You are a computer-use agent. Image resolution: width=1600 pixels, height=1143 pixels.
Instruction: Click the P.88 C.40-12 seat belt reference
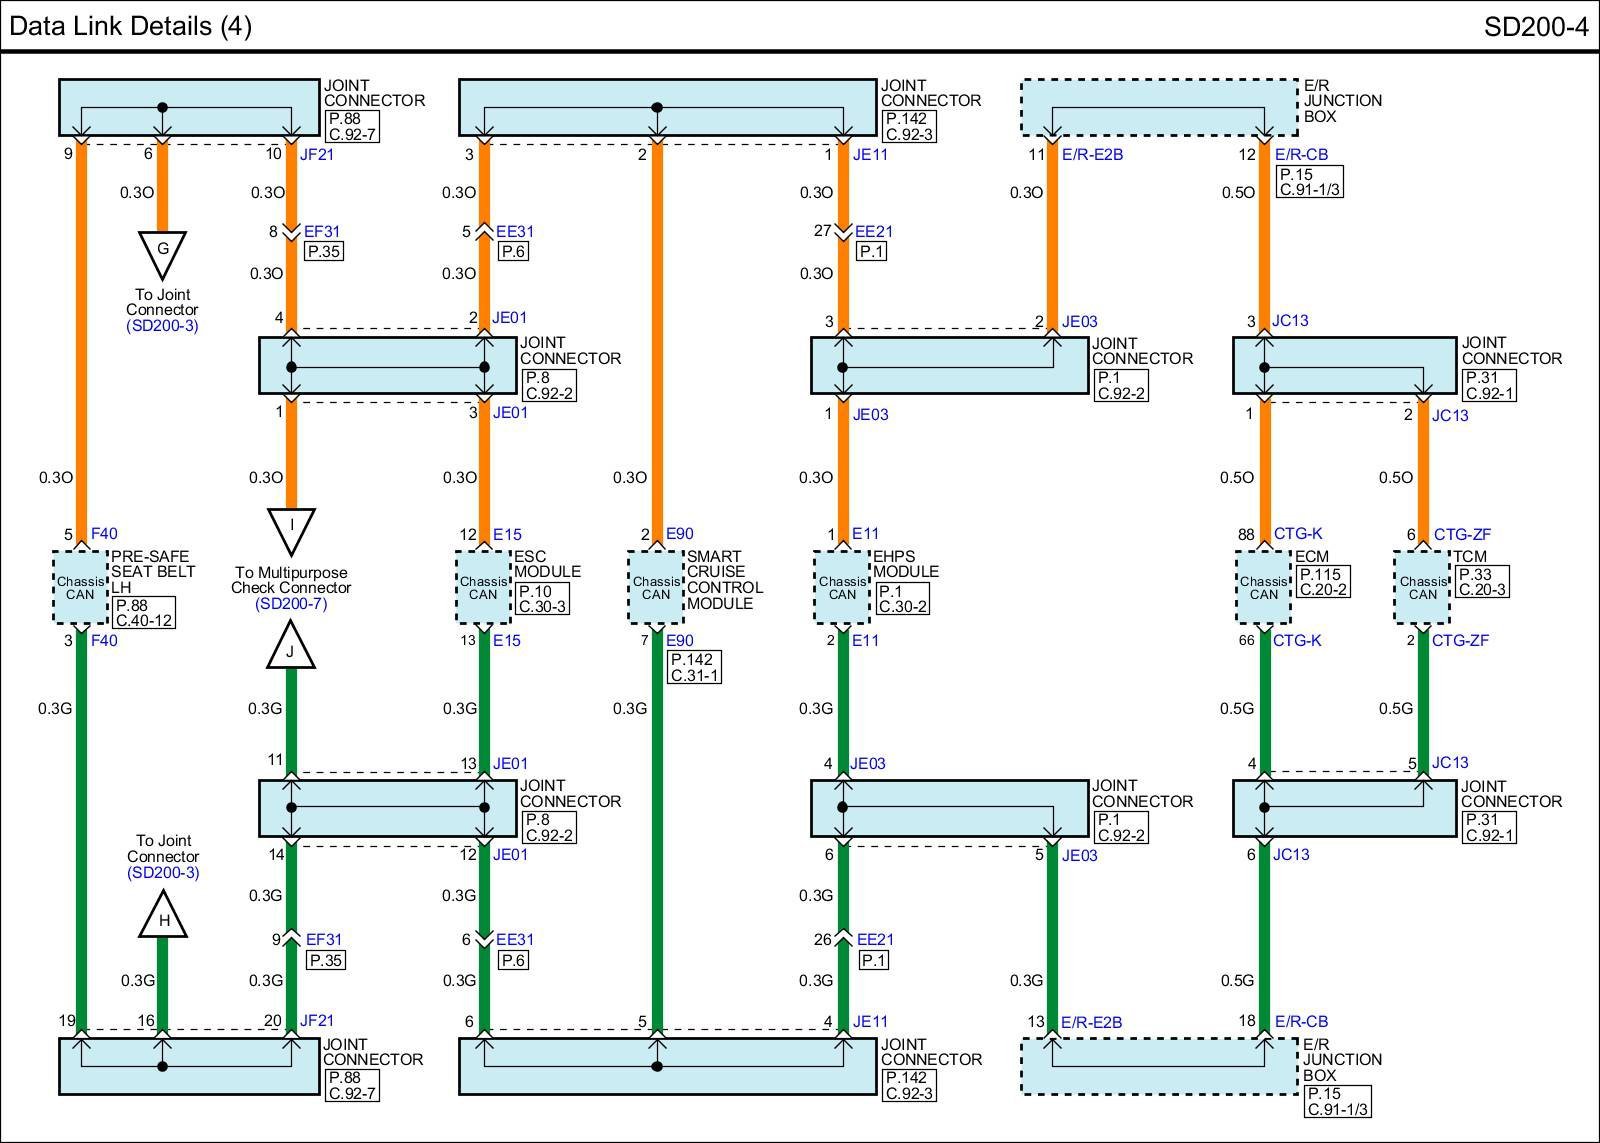pos(143,613)
